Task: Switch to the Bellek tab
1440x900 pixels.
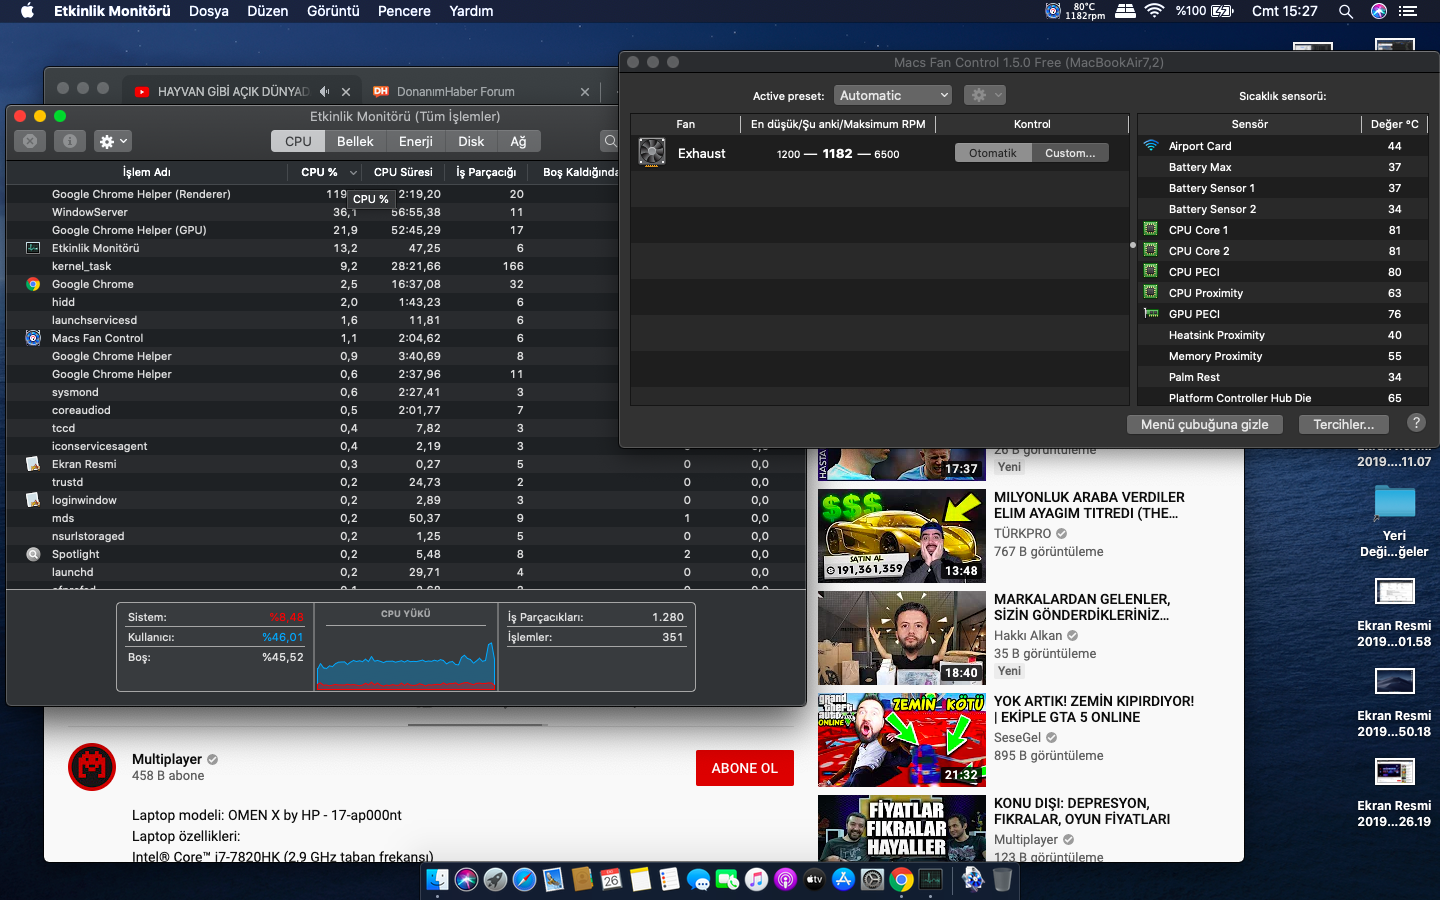Action: [x=355, y=141]
